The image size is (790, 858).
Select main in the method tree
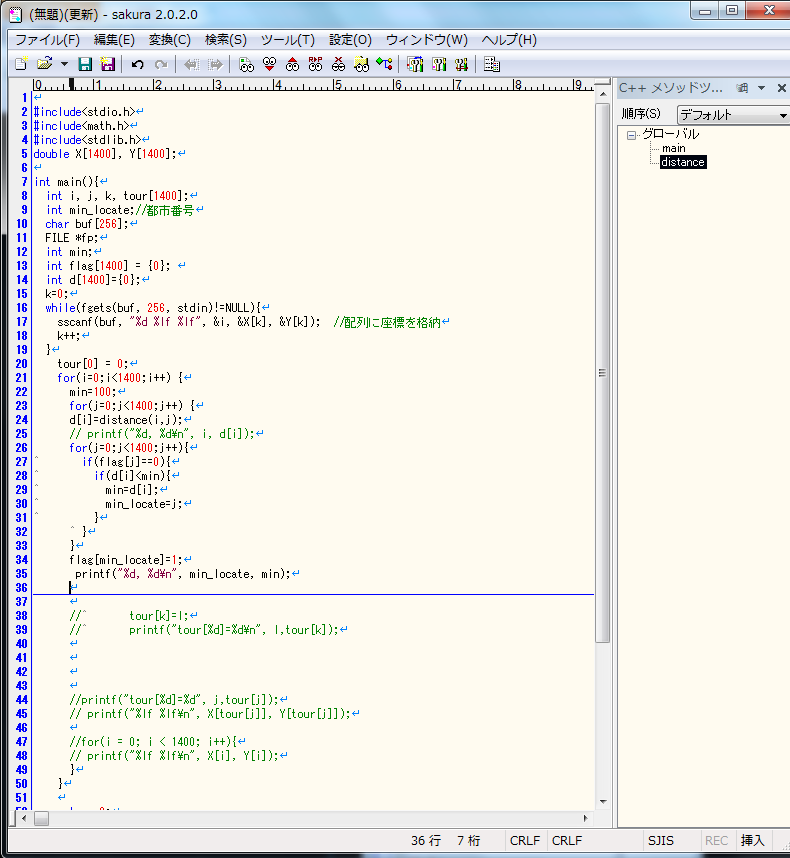(673, 148)
